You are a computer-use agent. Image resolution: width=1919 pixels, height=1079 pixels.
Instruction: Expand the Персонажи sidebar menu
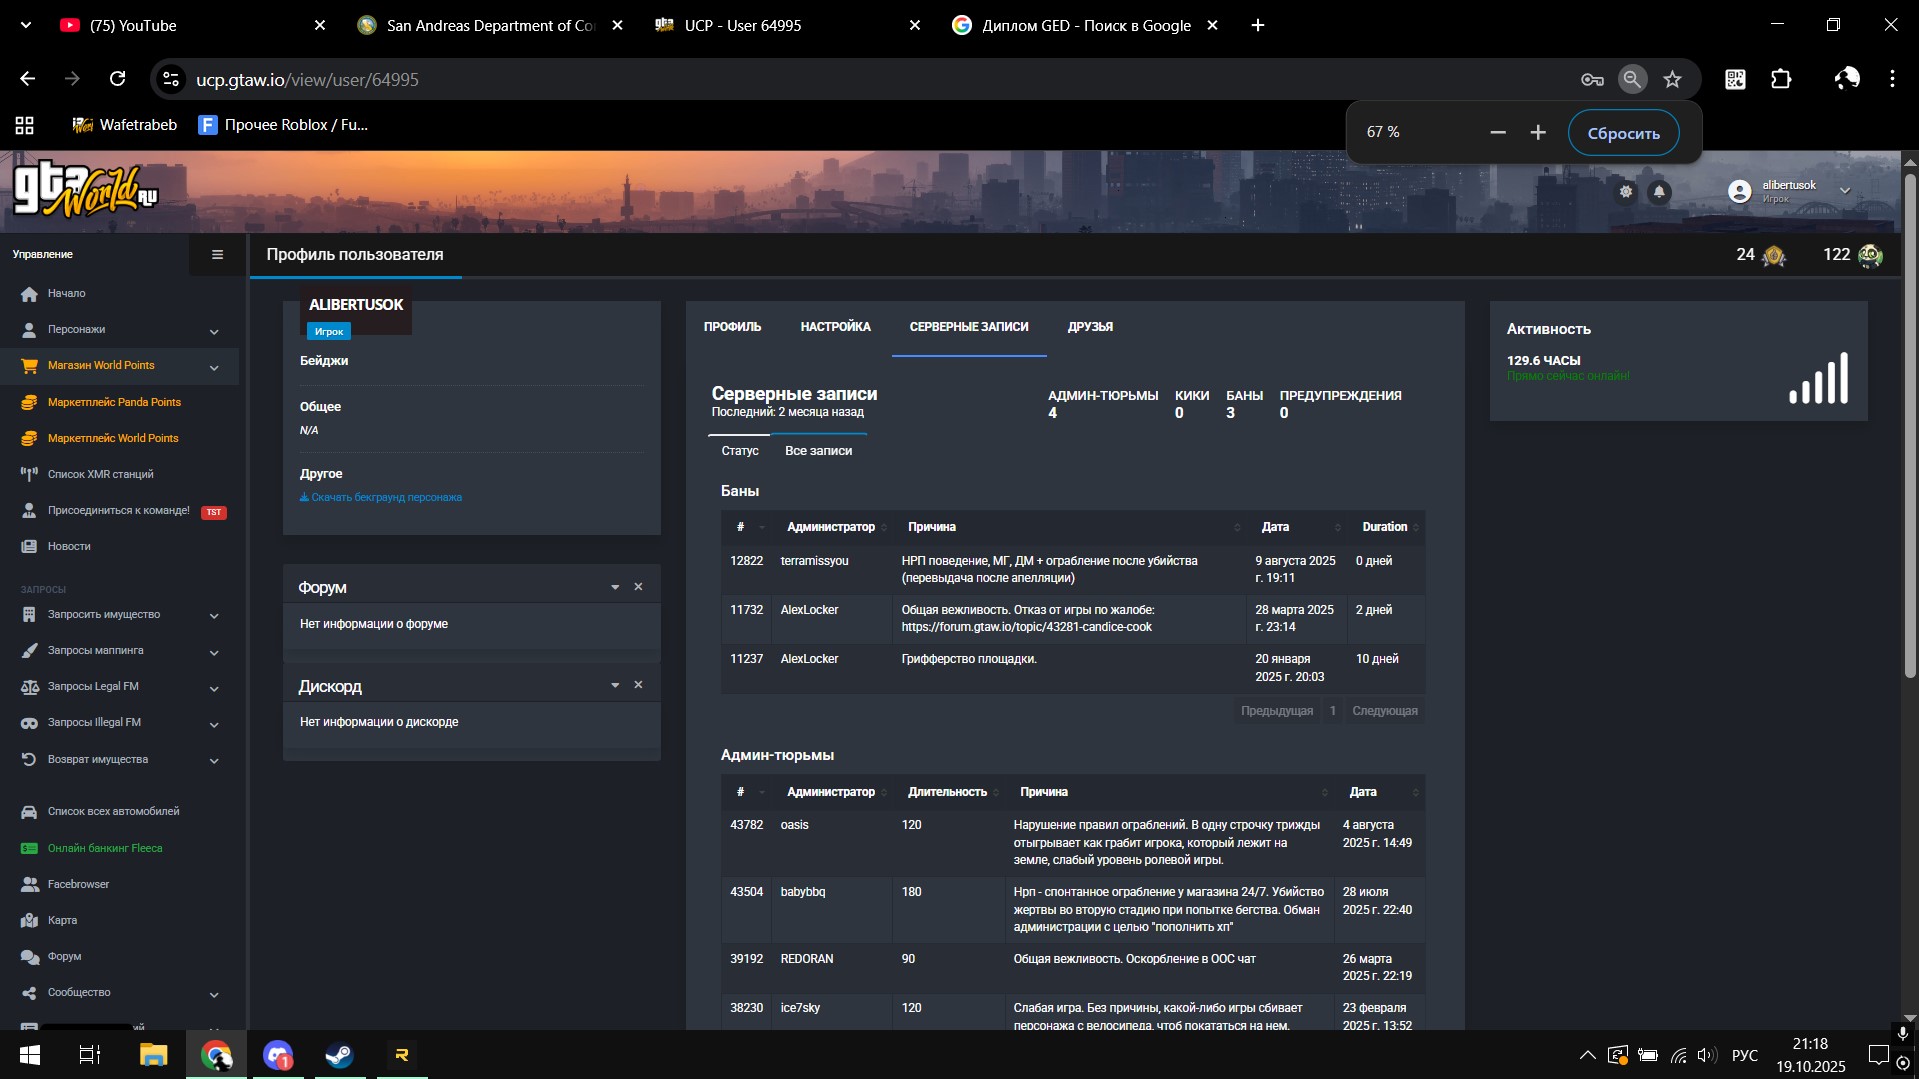(x=214, y=330)
